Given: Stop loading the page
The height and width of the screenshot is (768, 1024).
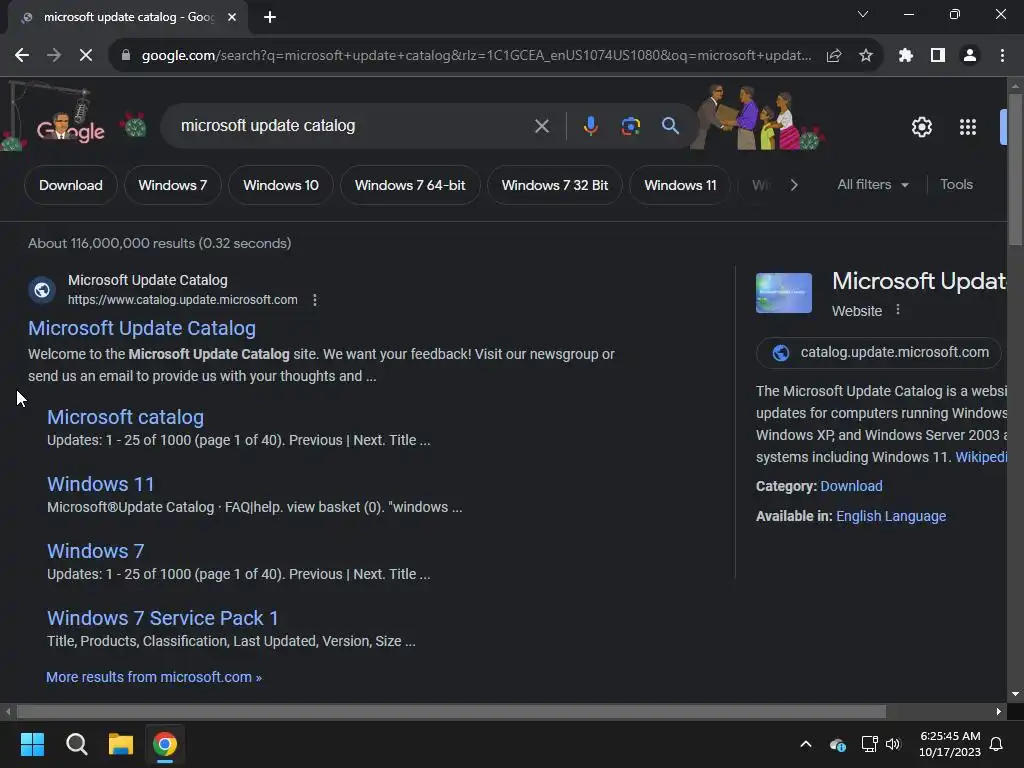Looking at the screenshot, I should pos(86,56).
